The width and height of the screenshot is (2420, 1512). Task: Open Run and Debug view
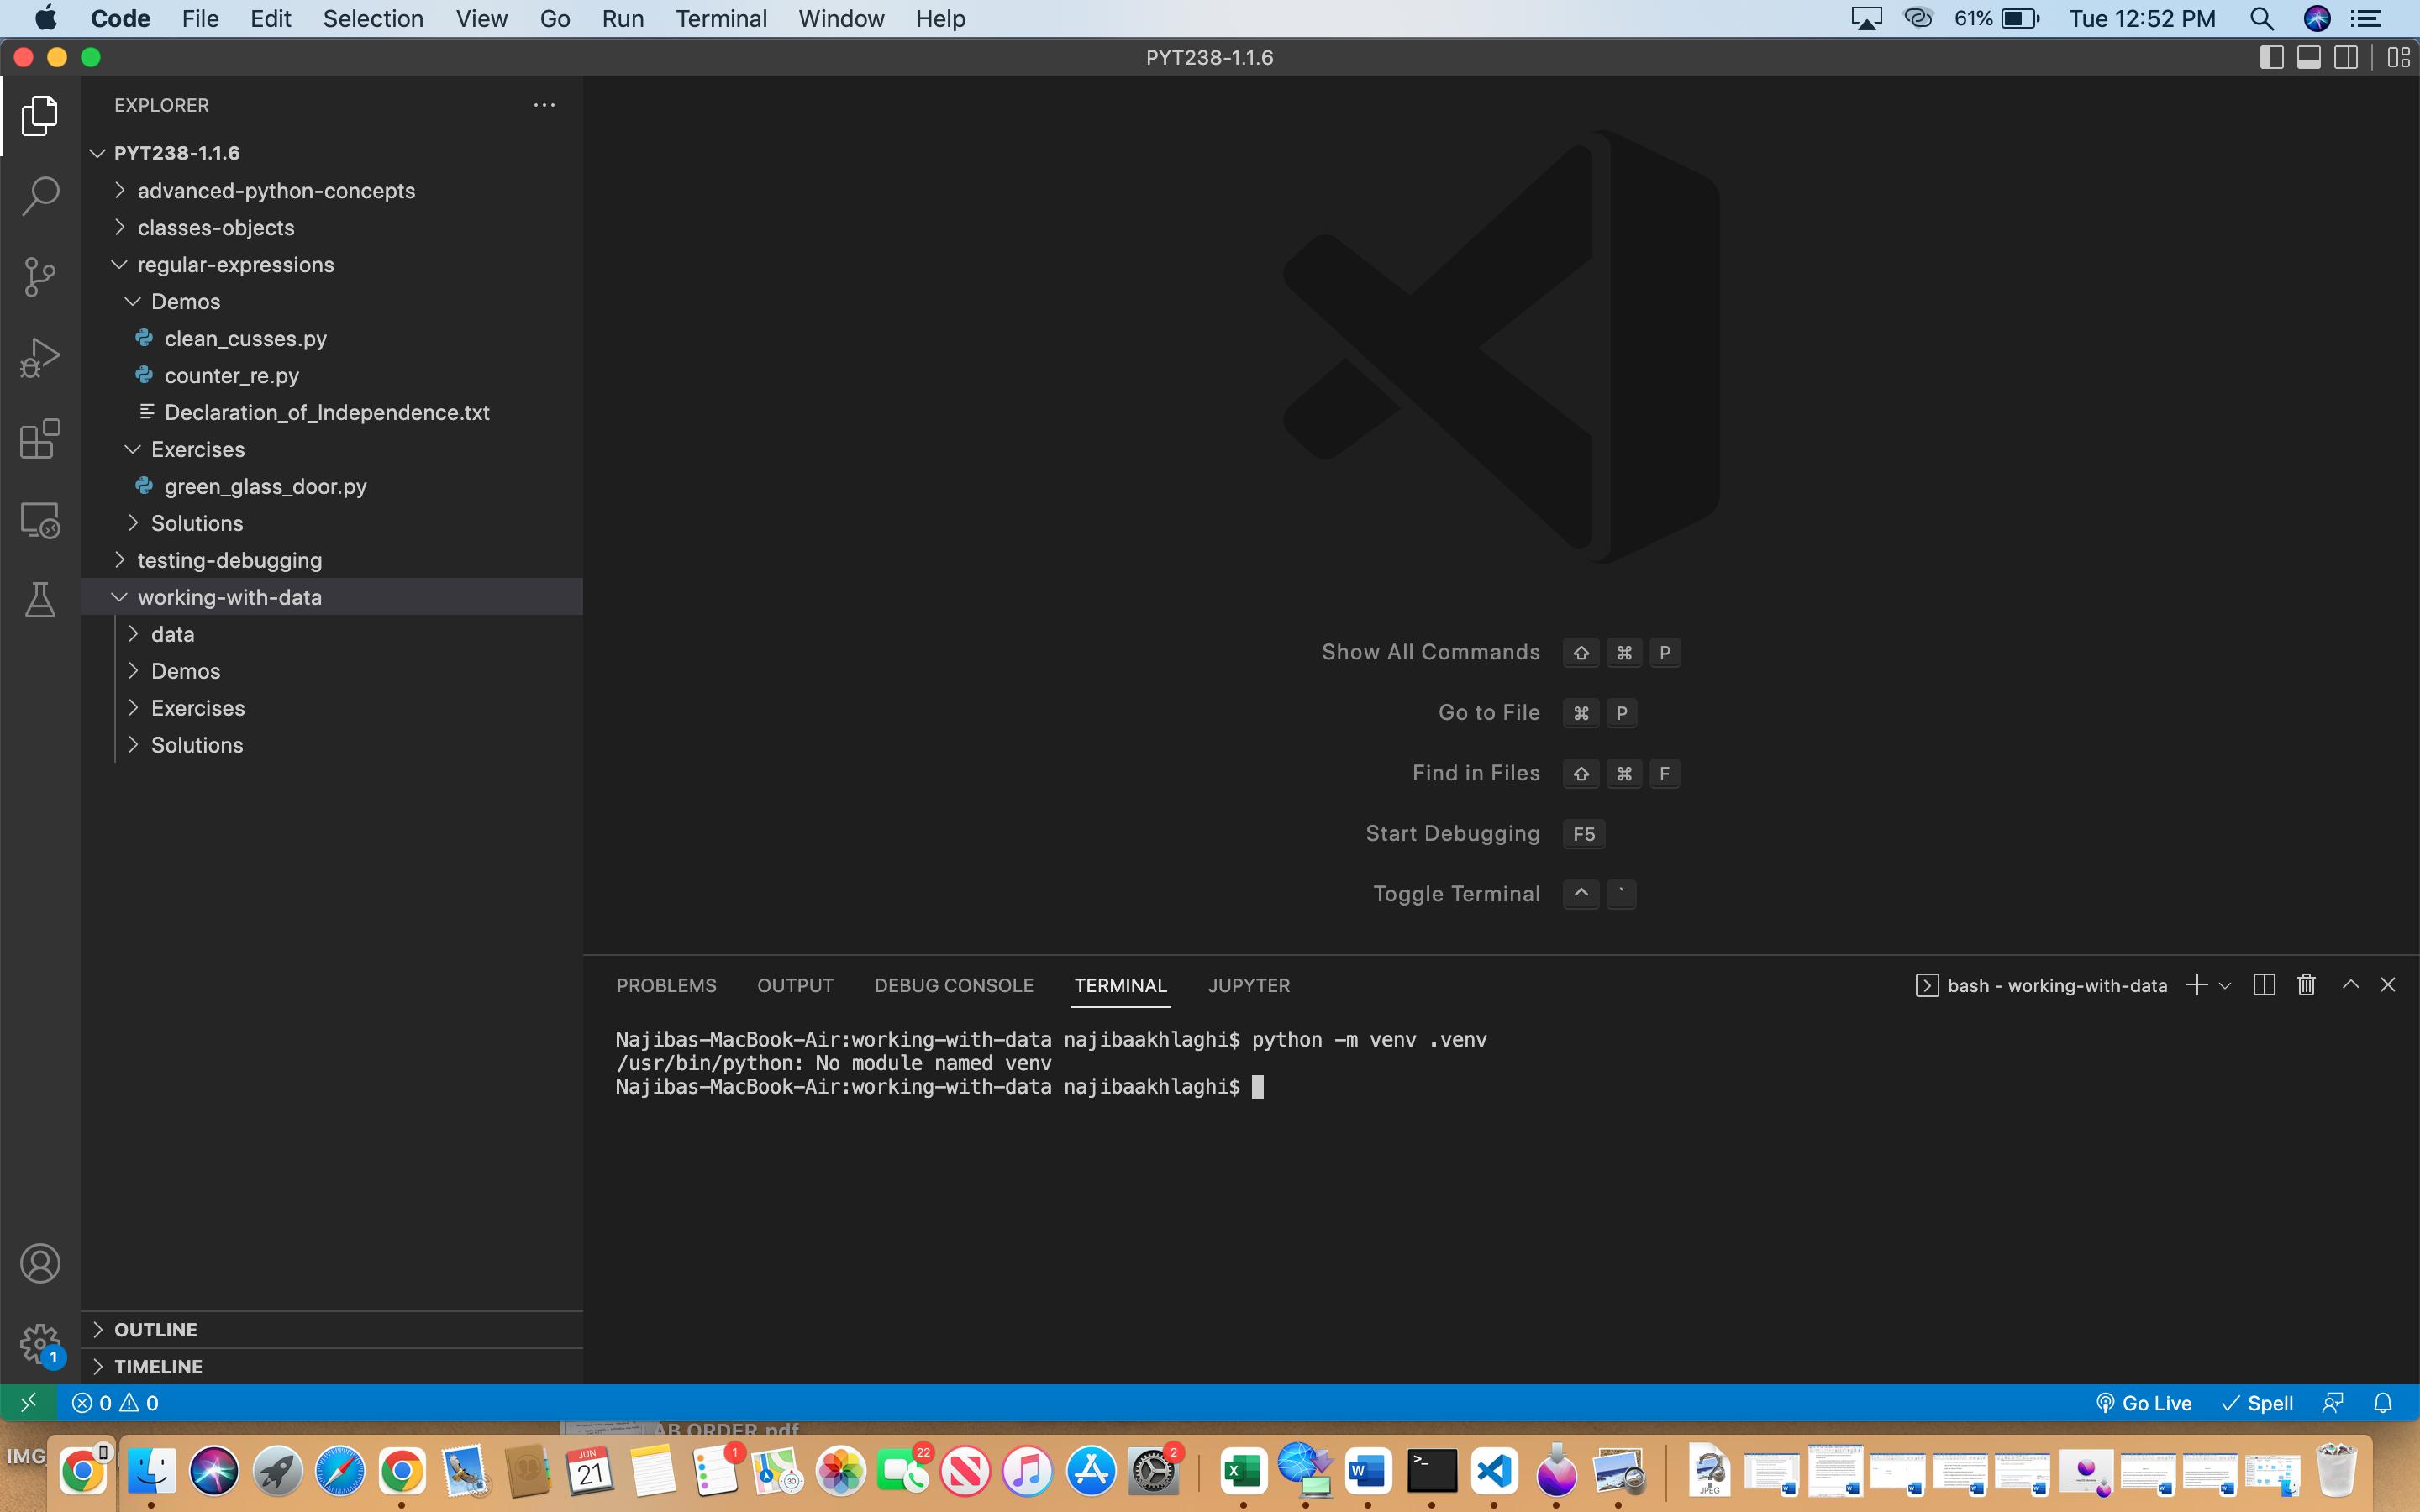coord(40,357)
